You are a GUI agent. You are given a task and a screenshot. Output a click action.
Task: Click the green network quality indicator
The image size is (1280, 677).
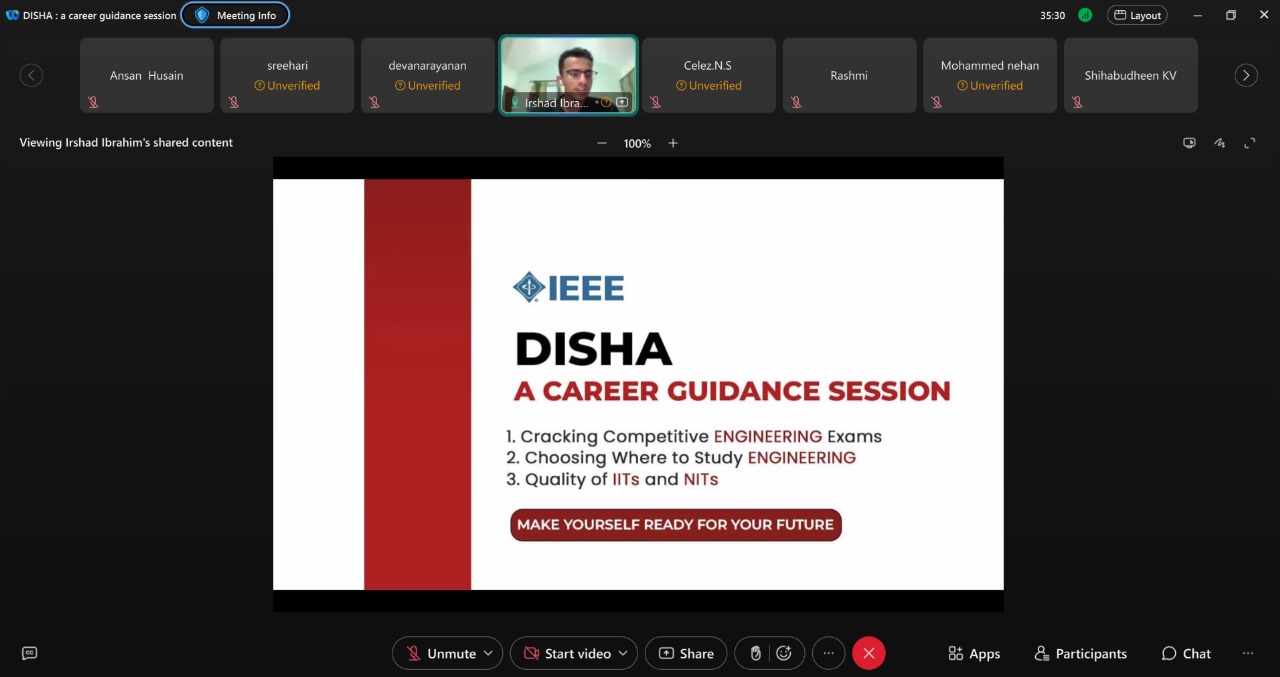(1085, 15)
